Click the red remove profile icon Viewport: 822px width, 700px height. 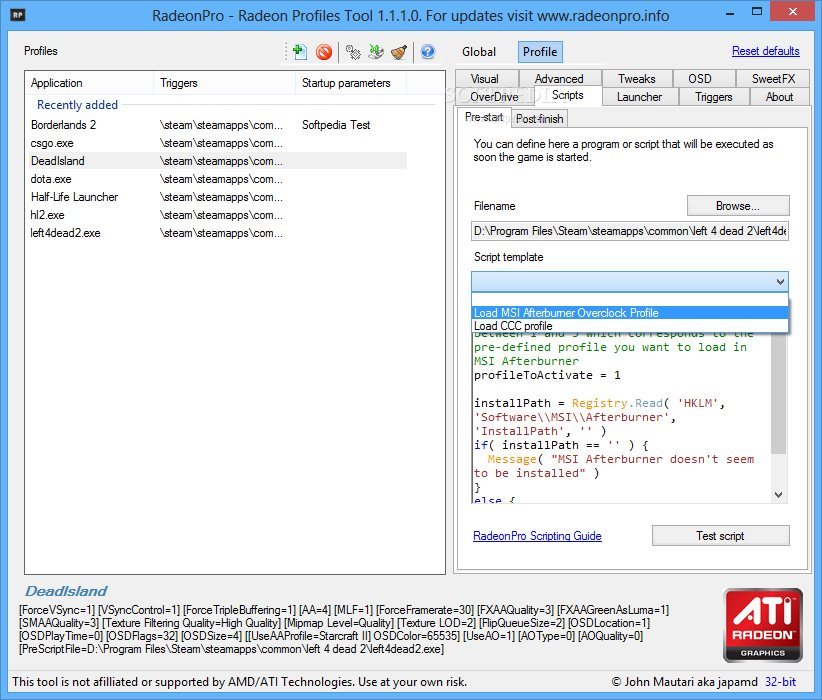tap(324, 52)
